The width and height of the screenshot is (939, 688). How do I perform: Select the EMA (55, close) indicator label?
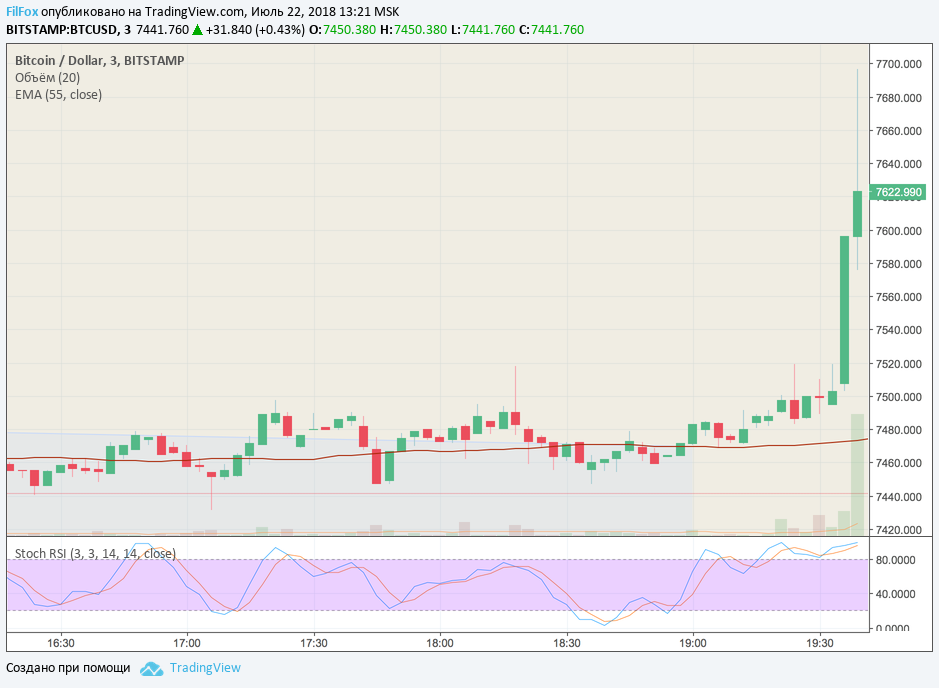point(58,94)
